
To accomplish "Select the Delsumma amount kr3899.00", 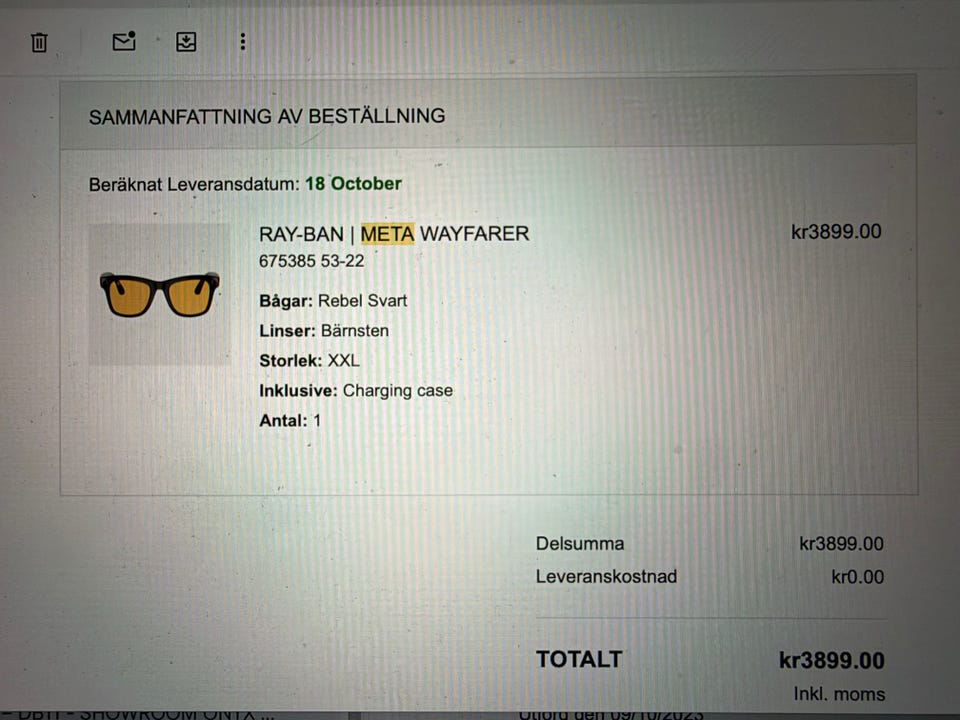I will (841, 544).
